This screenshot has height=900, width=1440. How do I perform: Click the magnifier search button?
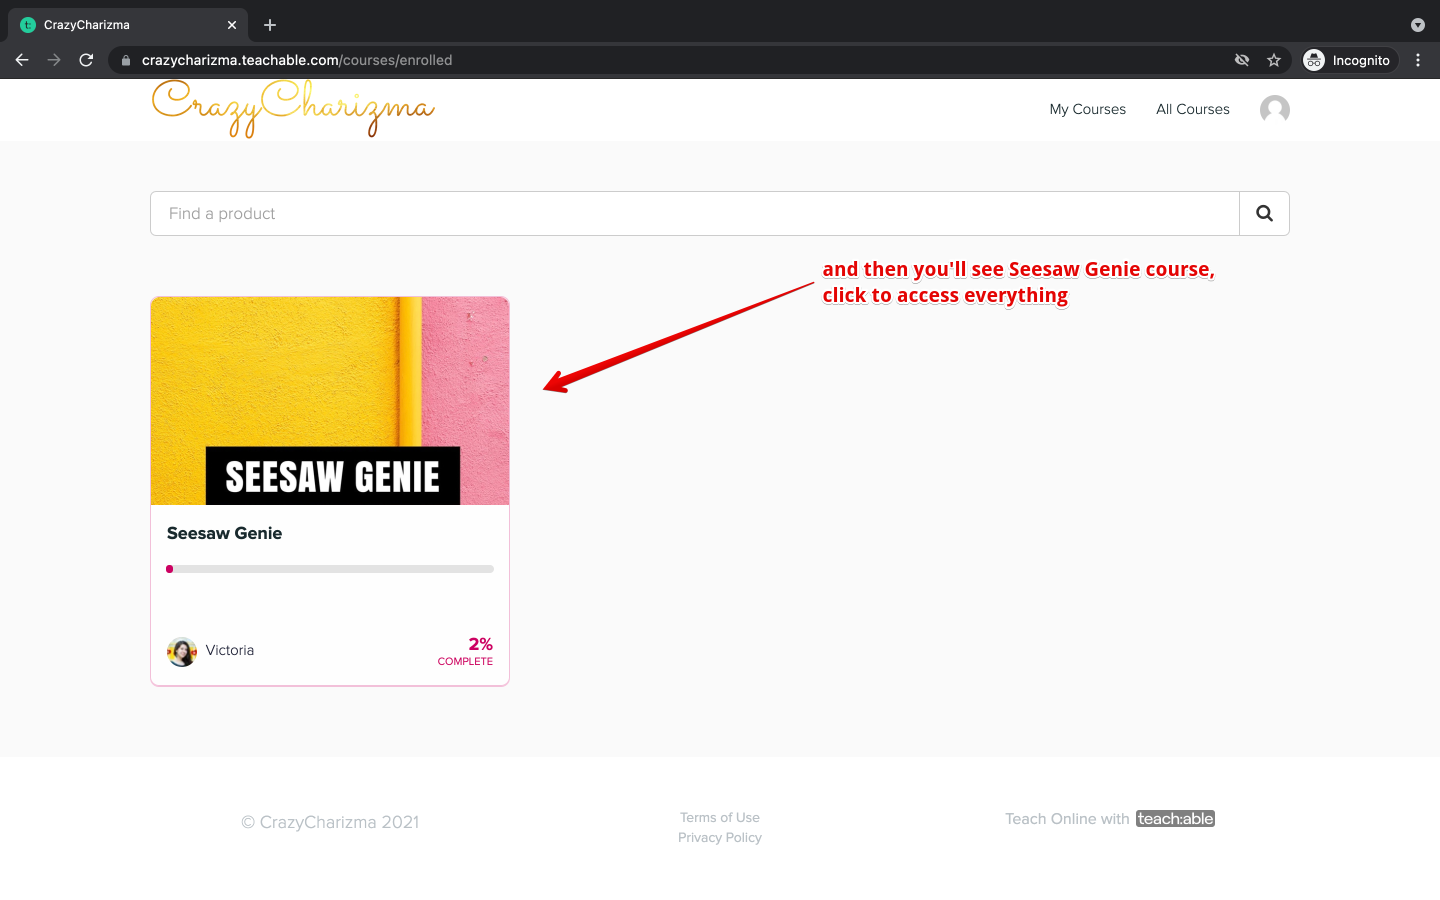click(1265, 214)
